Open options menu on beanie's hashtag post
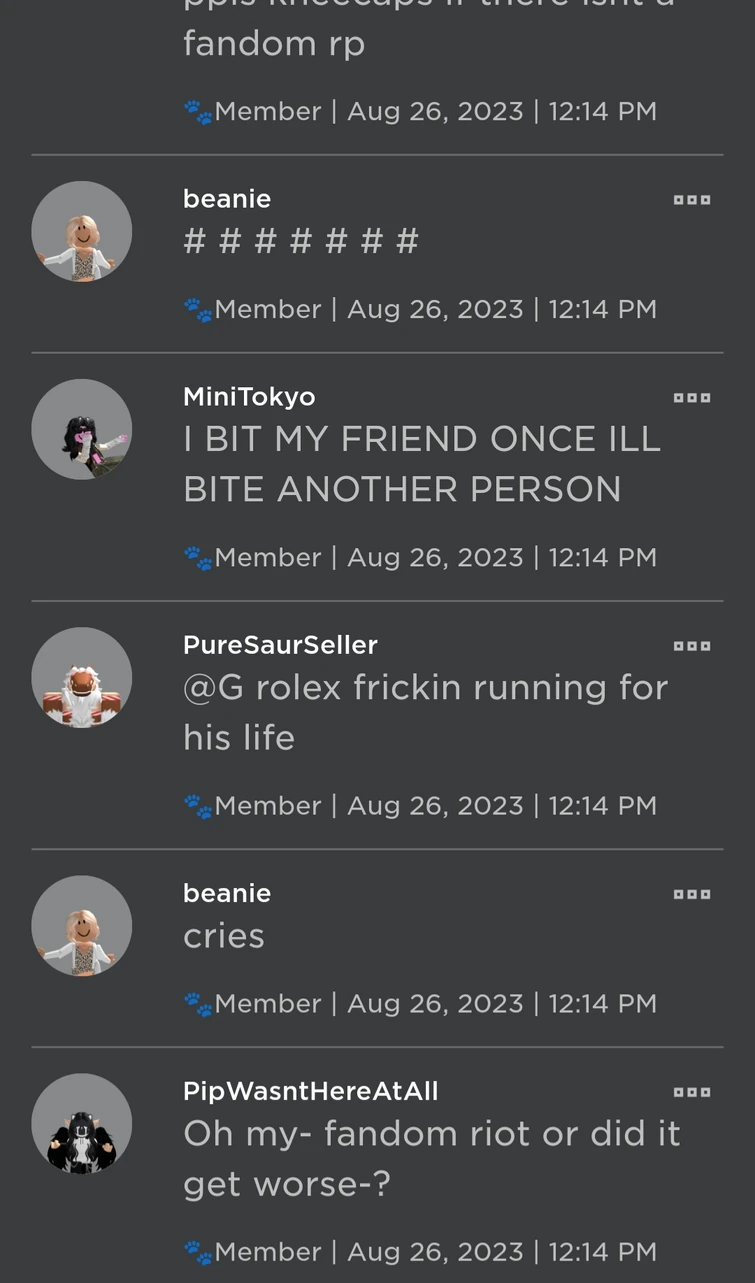755x1283 pixels. click(x=692, y=199)
